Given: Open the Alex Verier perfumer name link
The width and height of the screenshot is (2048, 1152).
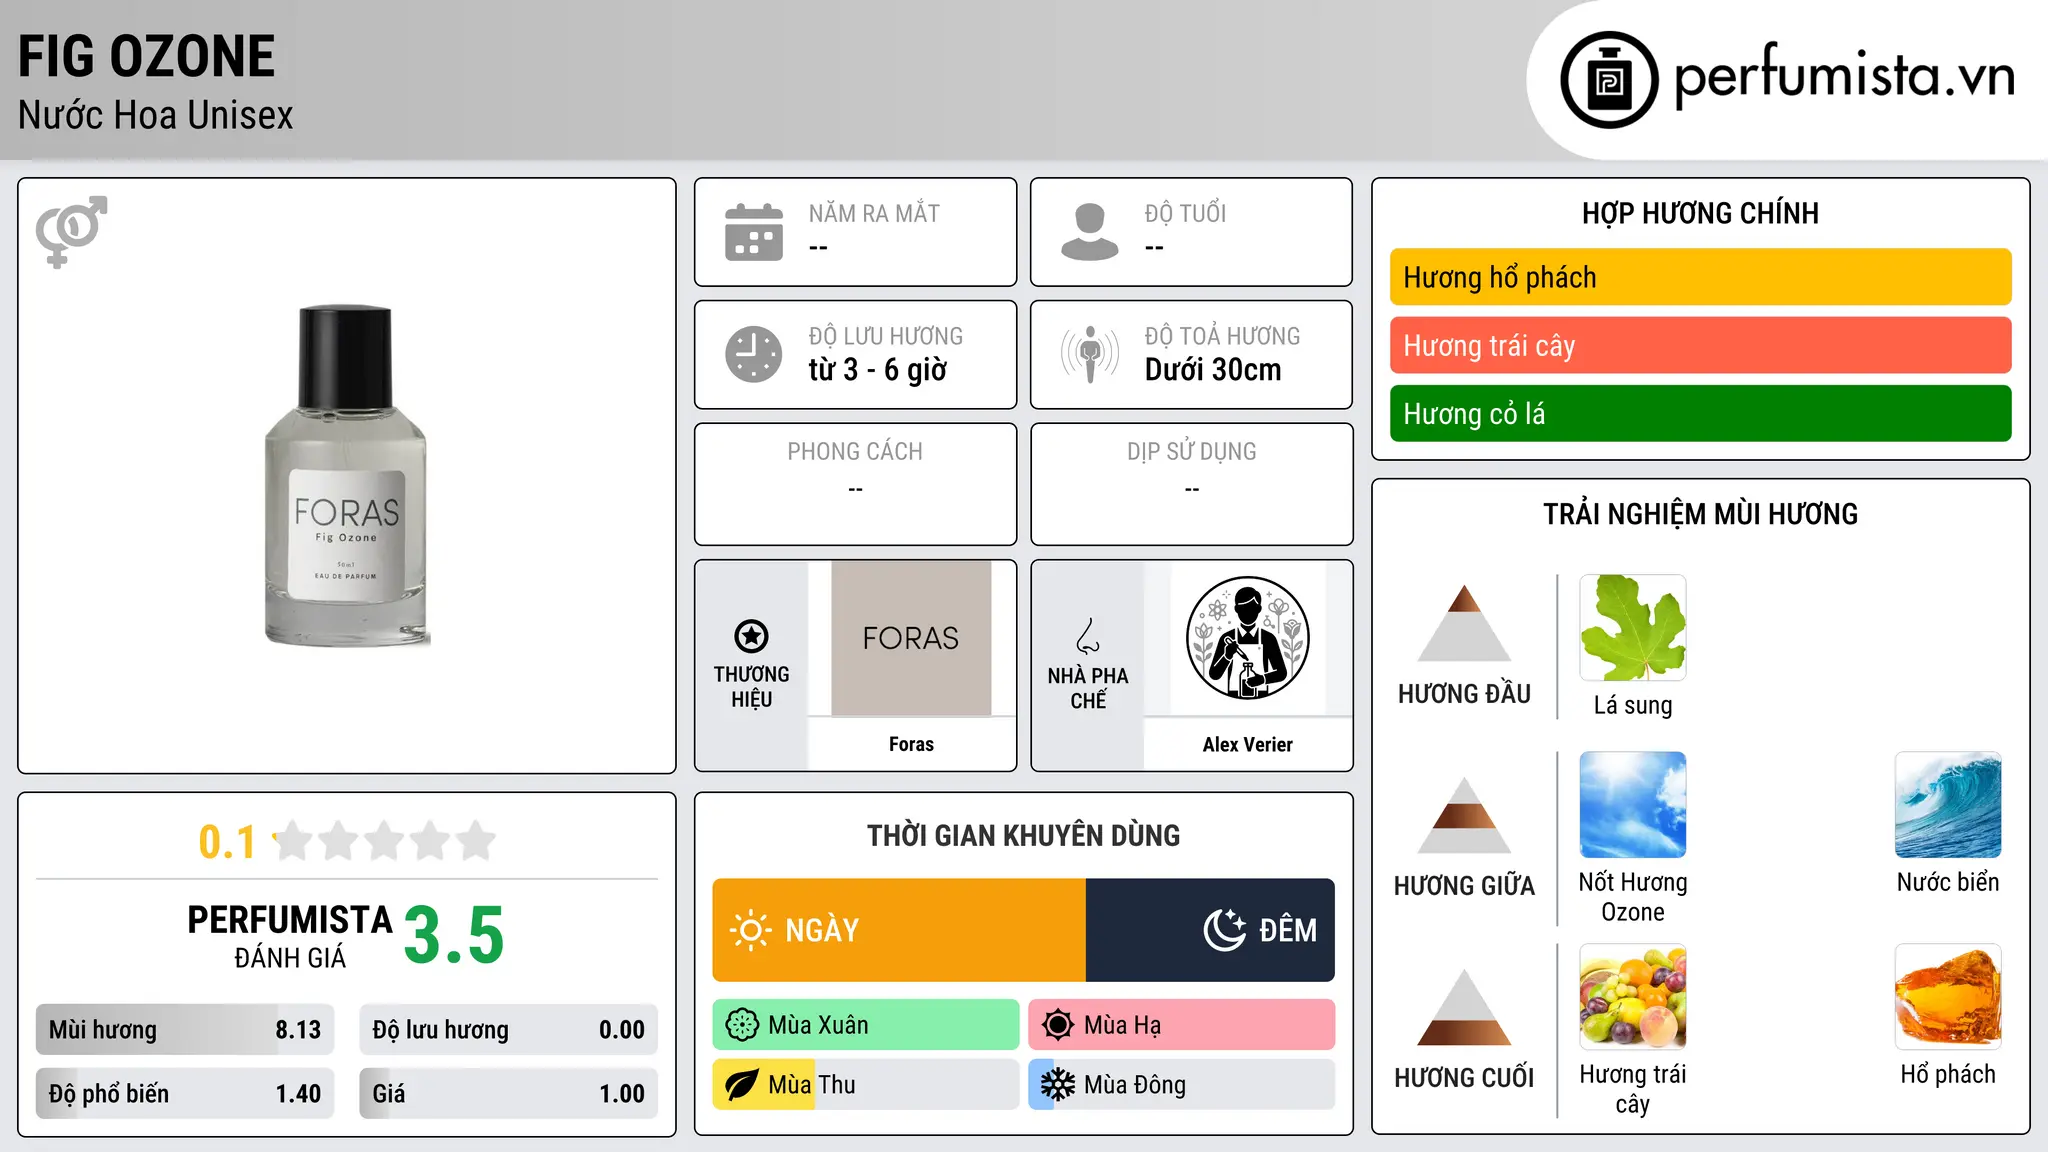Looking at the screenshot, I should [x=1247, y=744].
